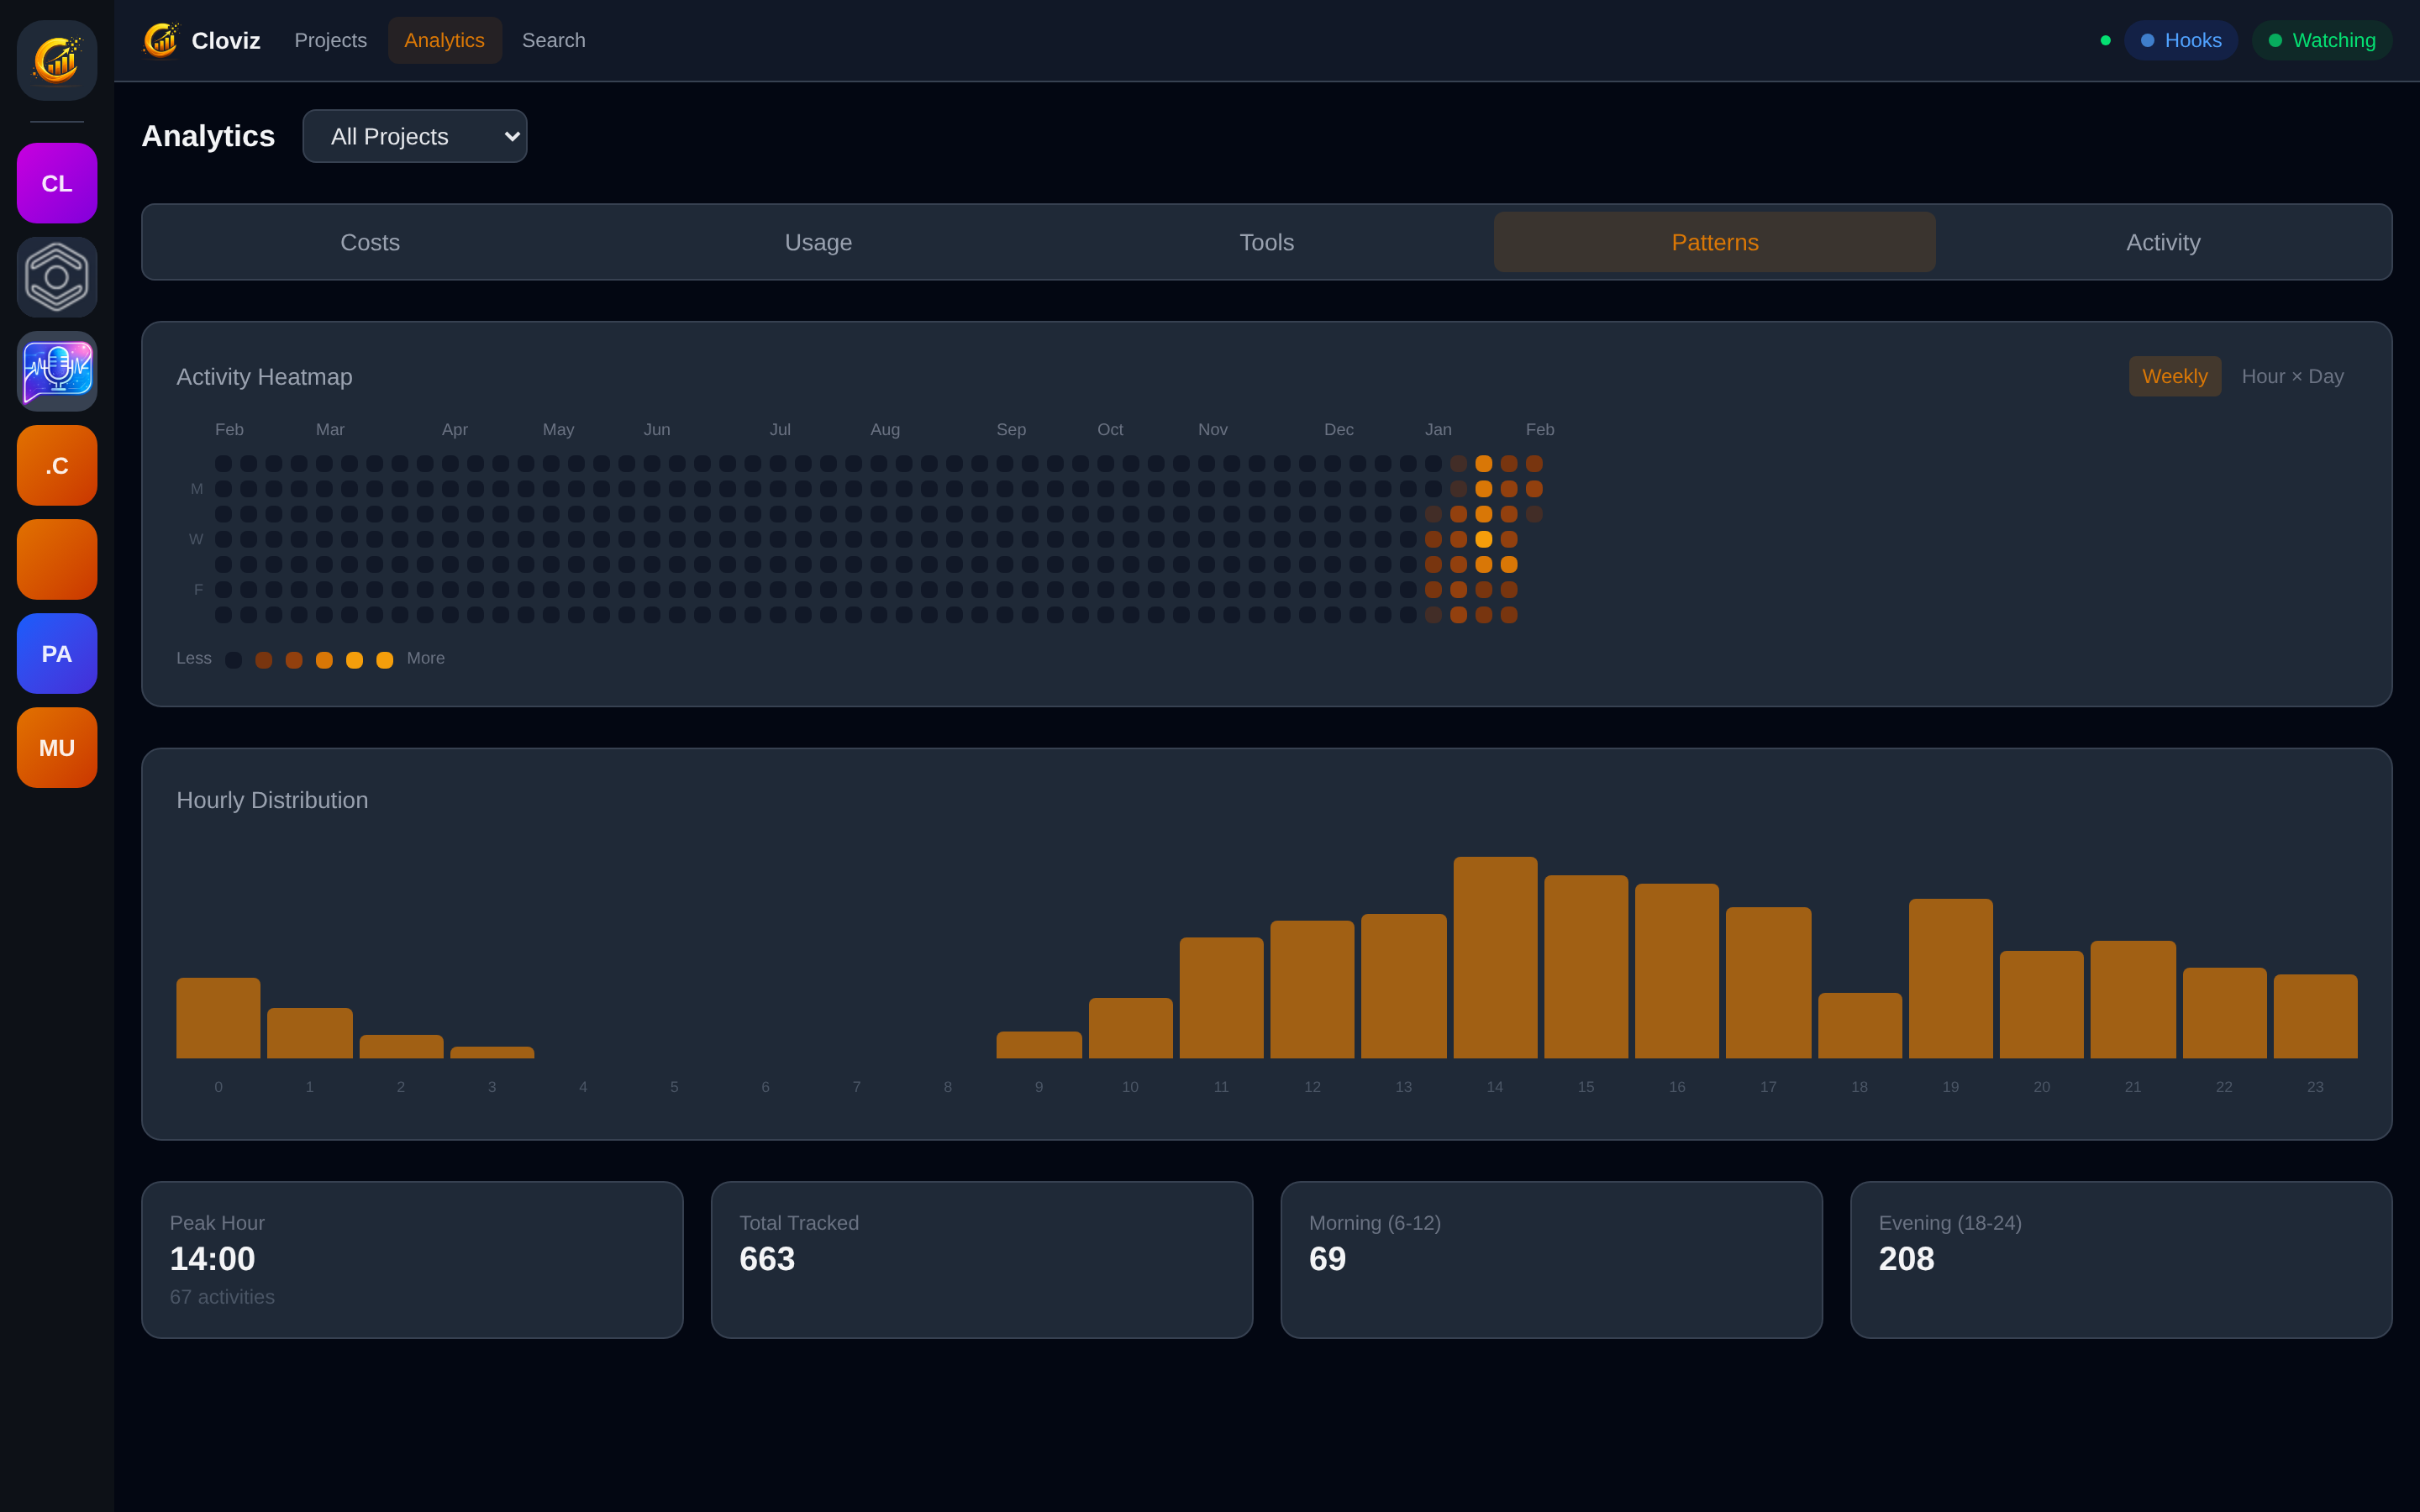Toggle the Watching status indicator

pos(2321,40)
